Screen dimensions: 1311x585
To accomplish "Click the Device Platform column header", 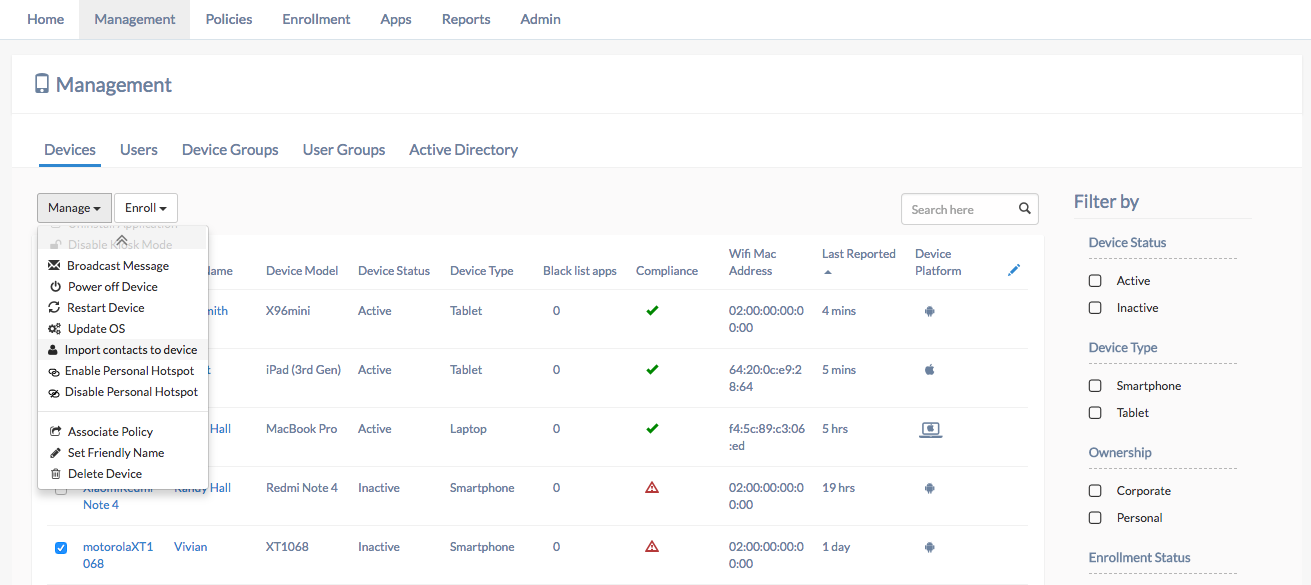I will pos(938,262).
